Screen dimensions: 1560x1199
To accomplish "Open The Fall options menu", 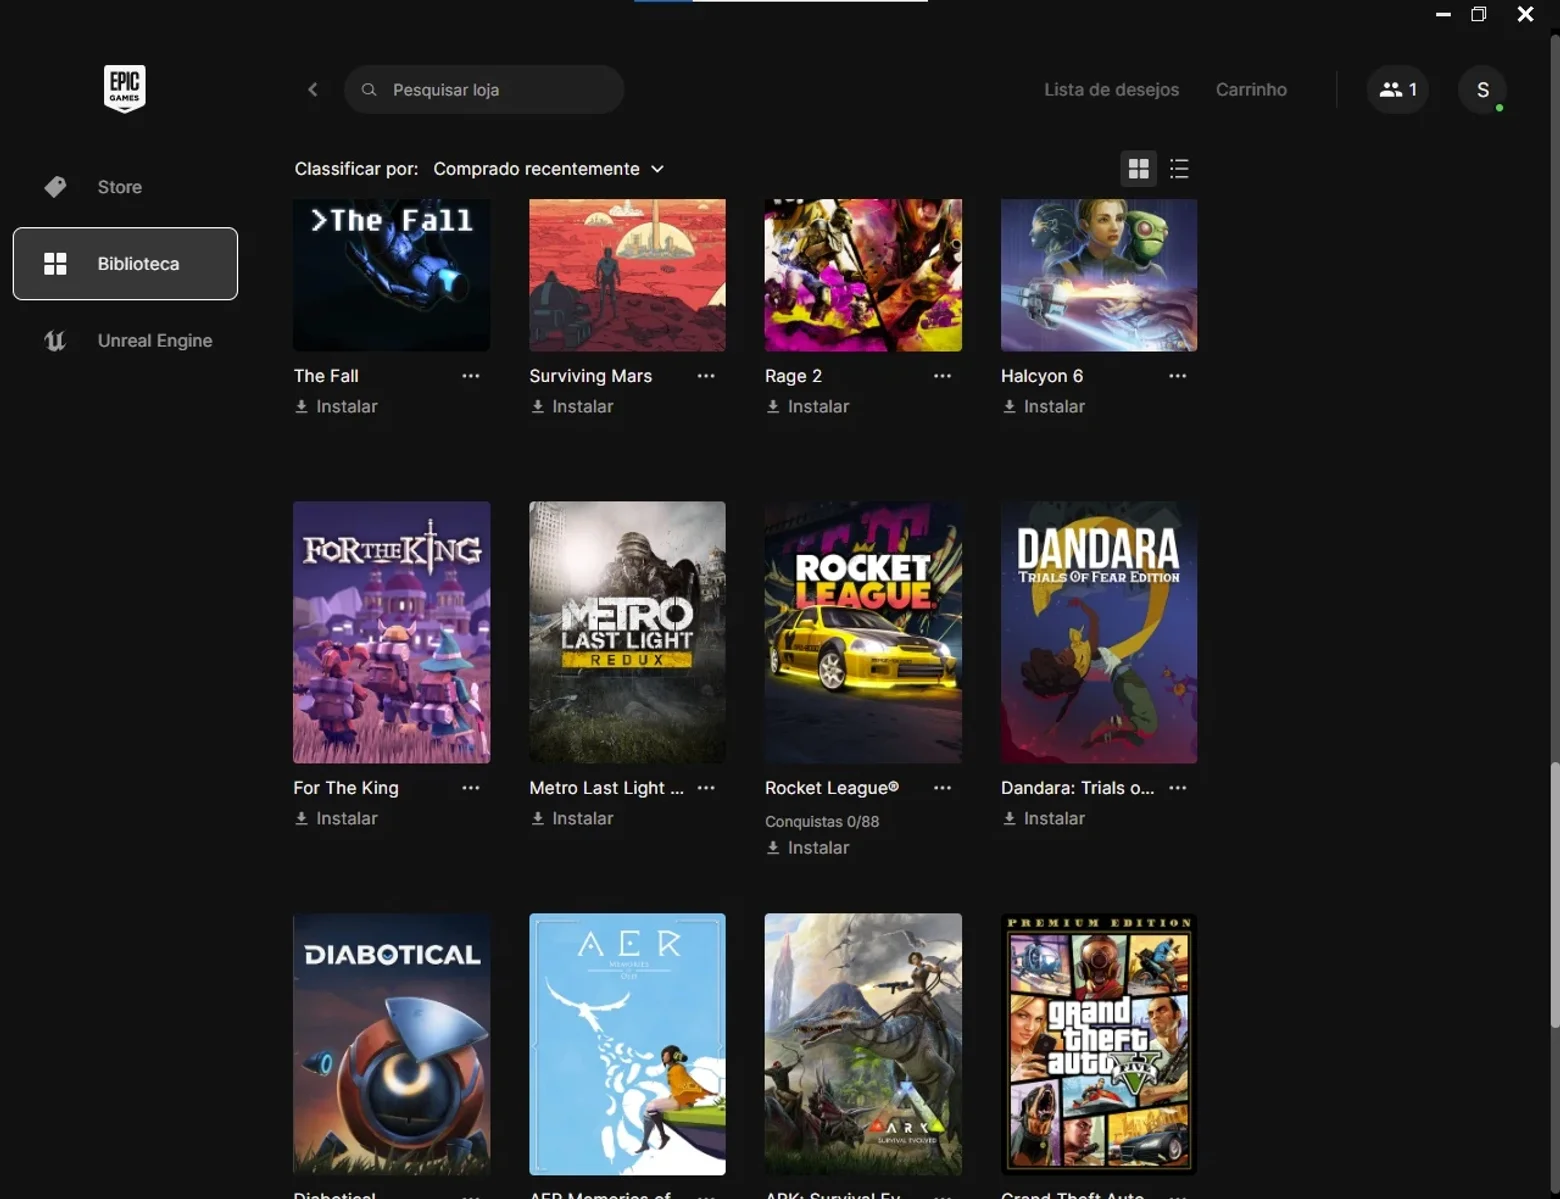I will point(471,376).
